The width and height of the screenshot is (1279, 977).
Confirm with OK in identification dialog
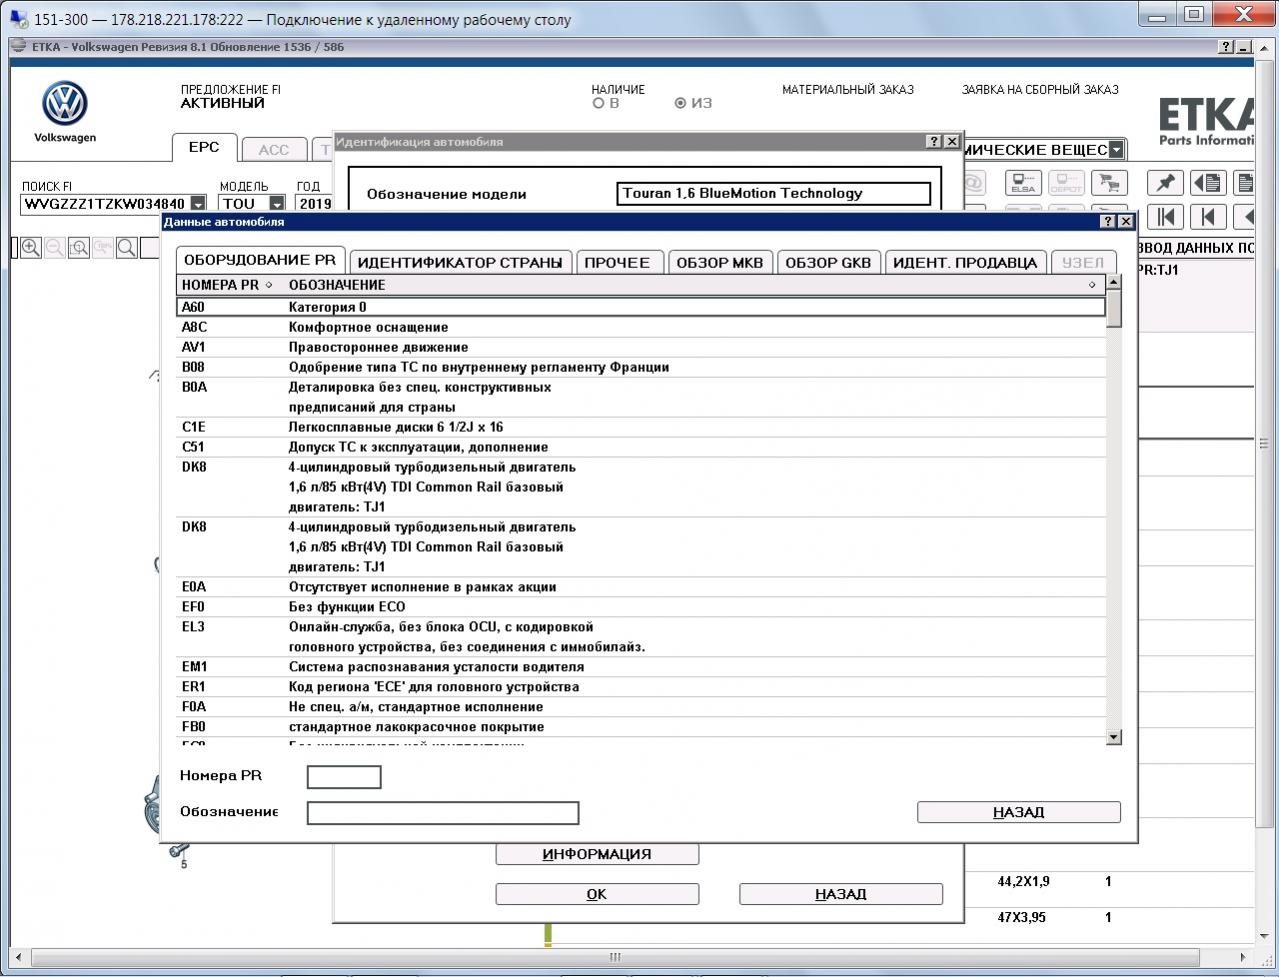click(x=597, y=894)
